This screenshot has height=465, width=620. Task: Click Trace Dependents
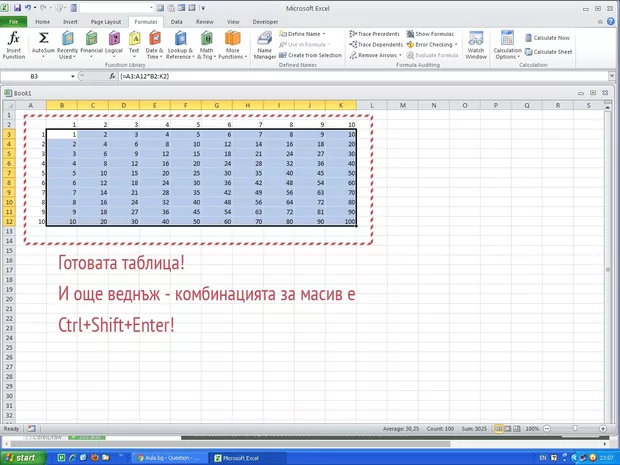[376, 45]
